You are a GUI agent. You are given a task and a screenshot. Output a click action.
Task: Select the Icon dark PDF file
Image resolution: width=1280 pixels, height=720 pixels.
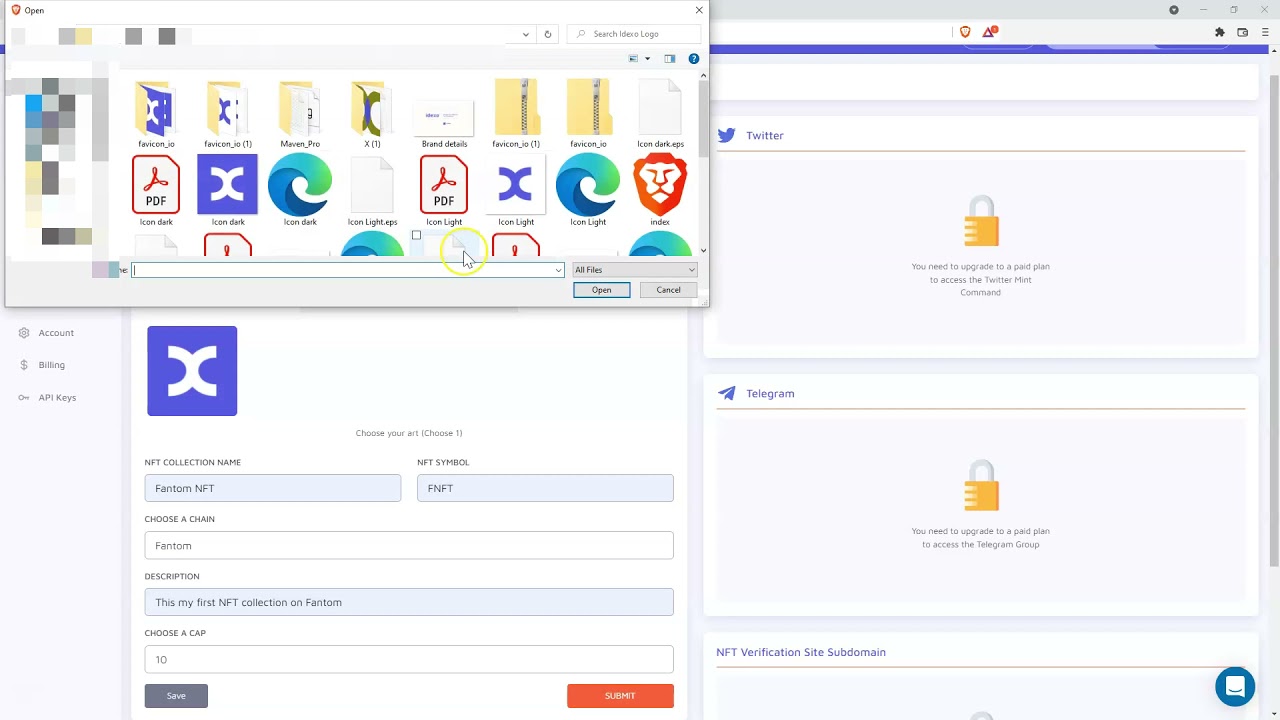[156, 192]
